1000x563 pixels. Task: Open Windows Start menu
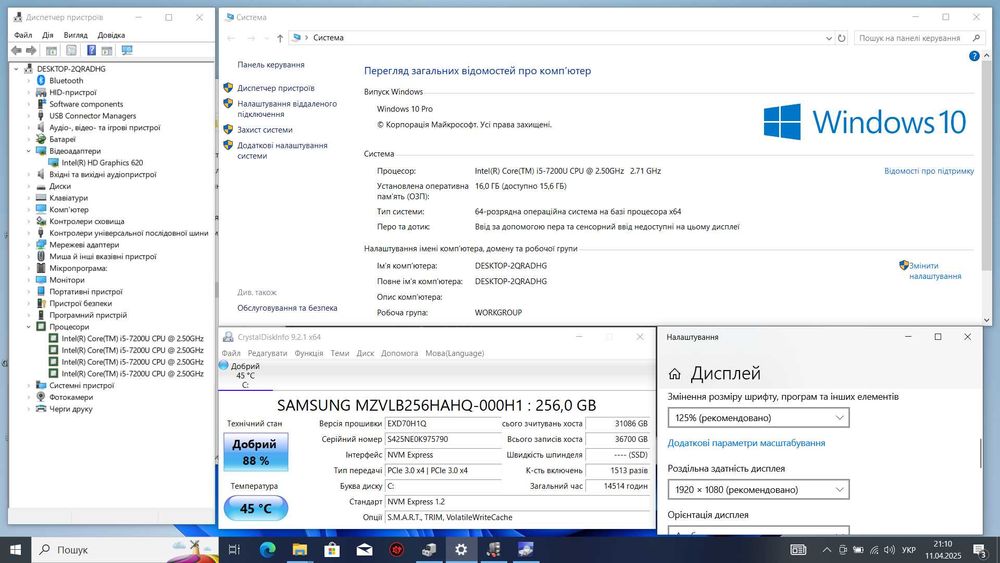coord(15,550)
